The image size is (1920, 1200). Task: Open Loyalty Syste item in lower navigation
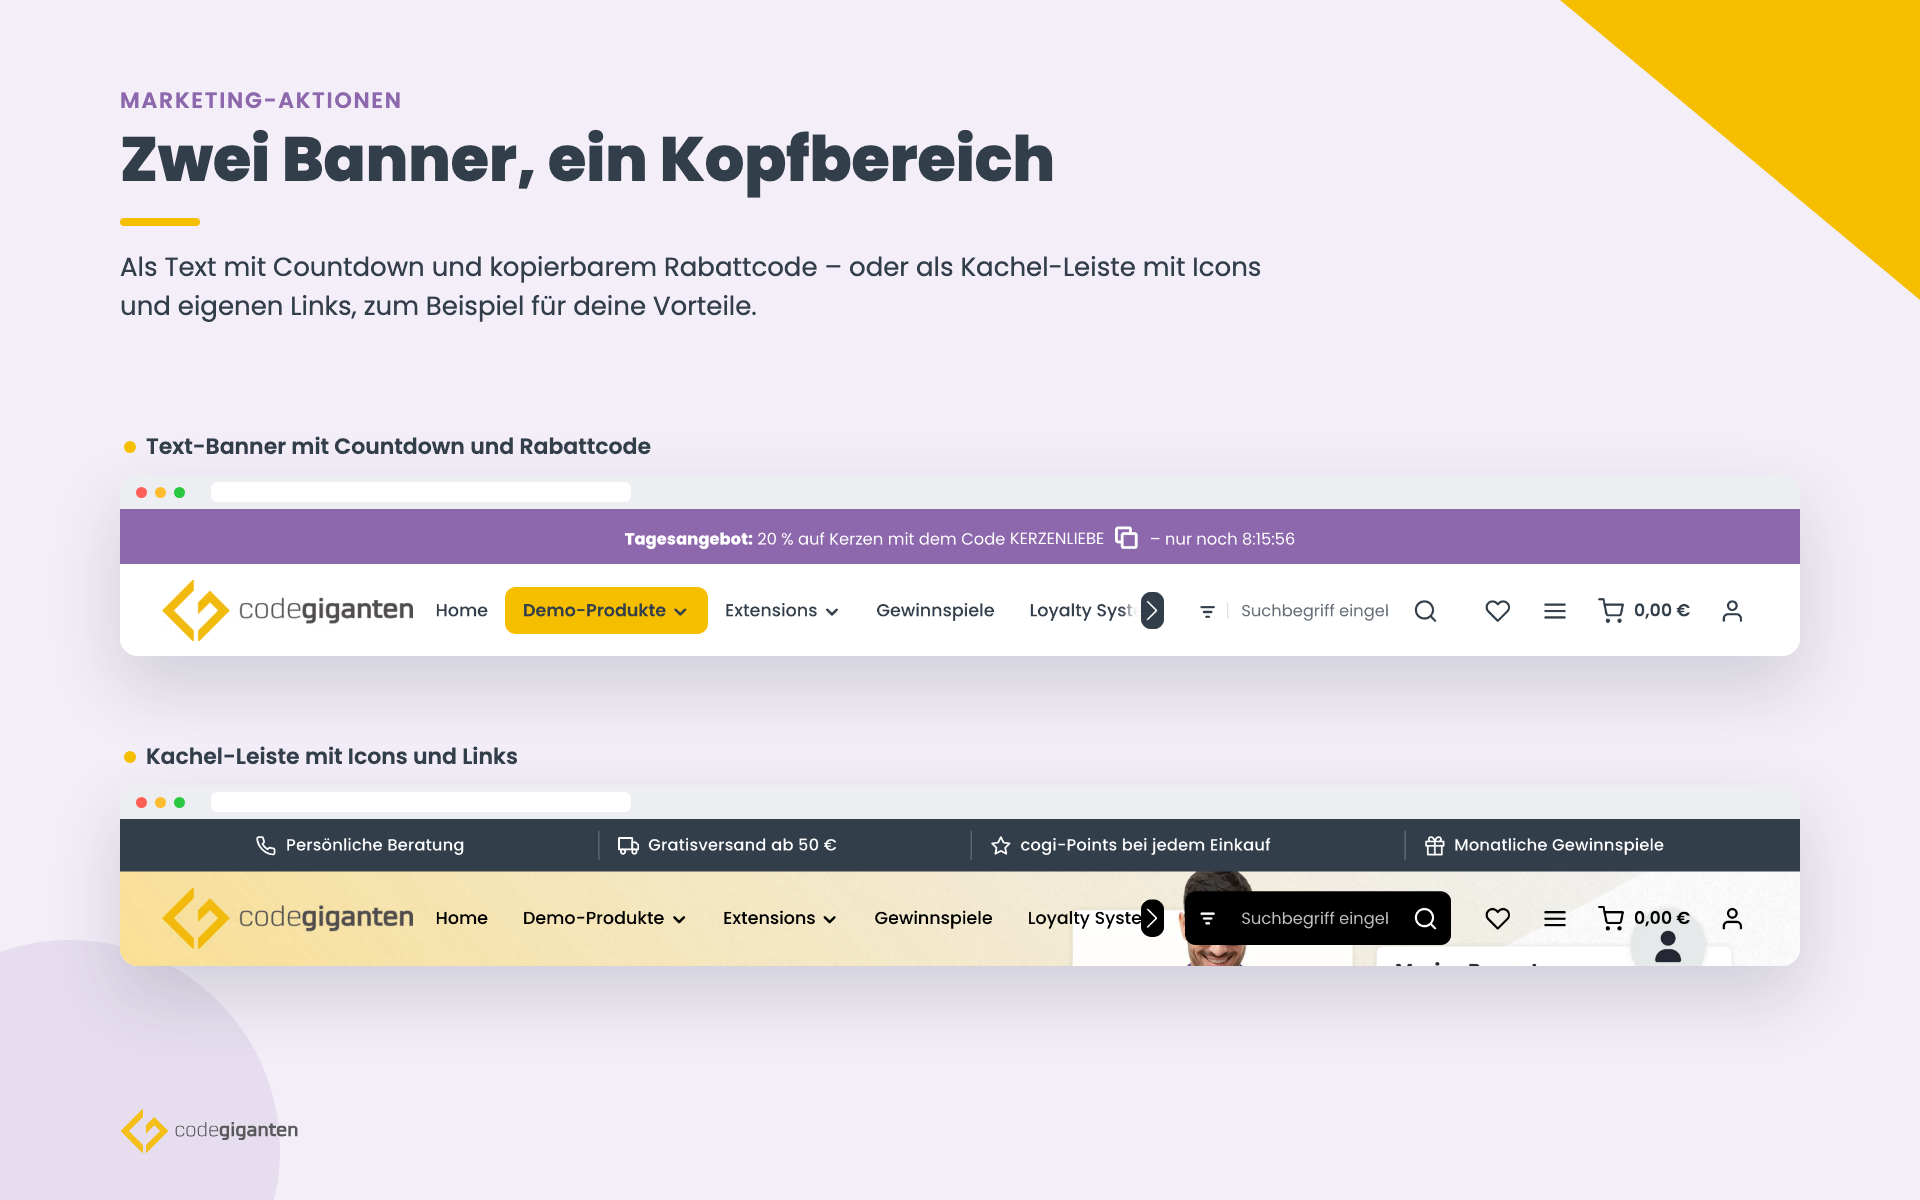(x=1085, y=918)
